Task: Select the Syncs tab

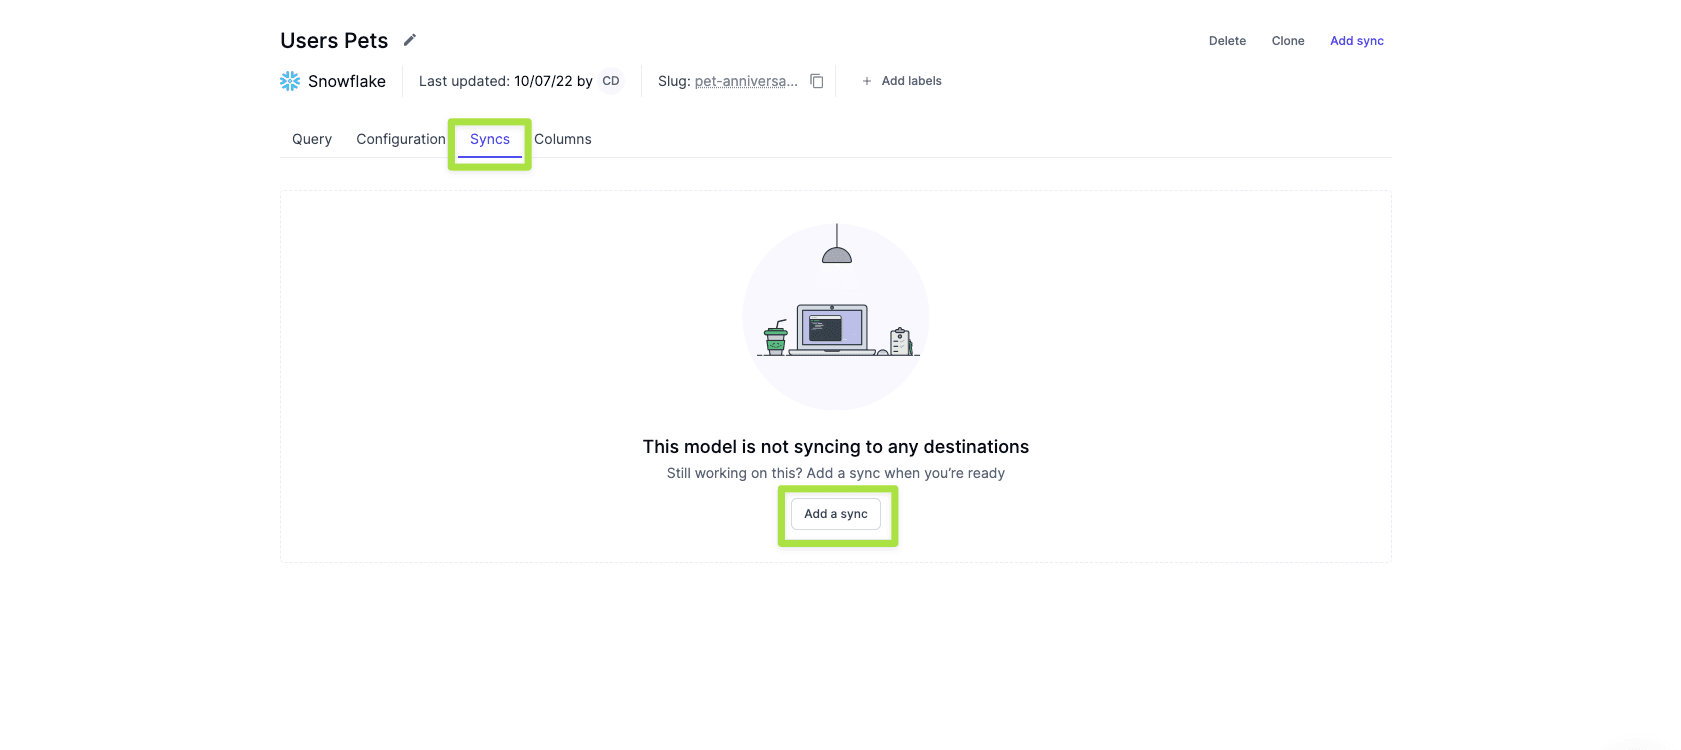Action: click(490, 139)
